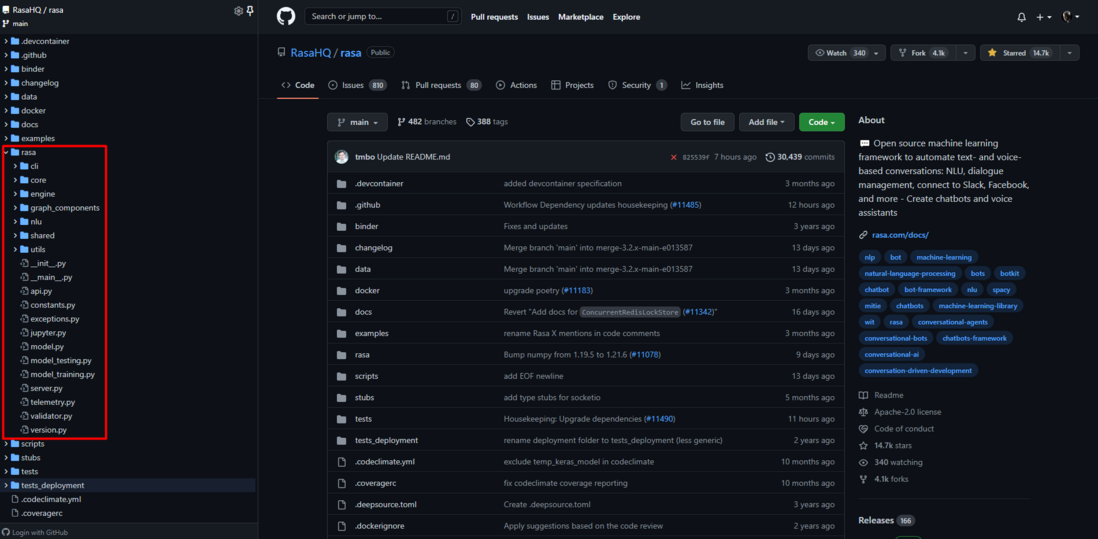Open server.py in the sidebar tree
This screenshot has height=539, width=1098.
pyautogui.click(x=47, y=388)
